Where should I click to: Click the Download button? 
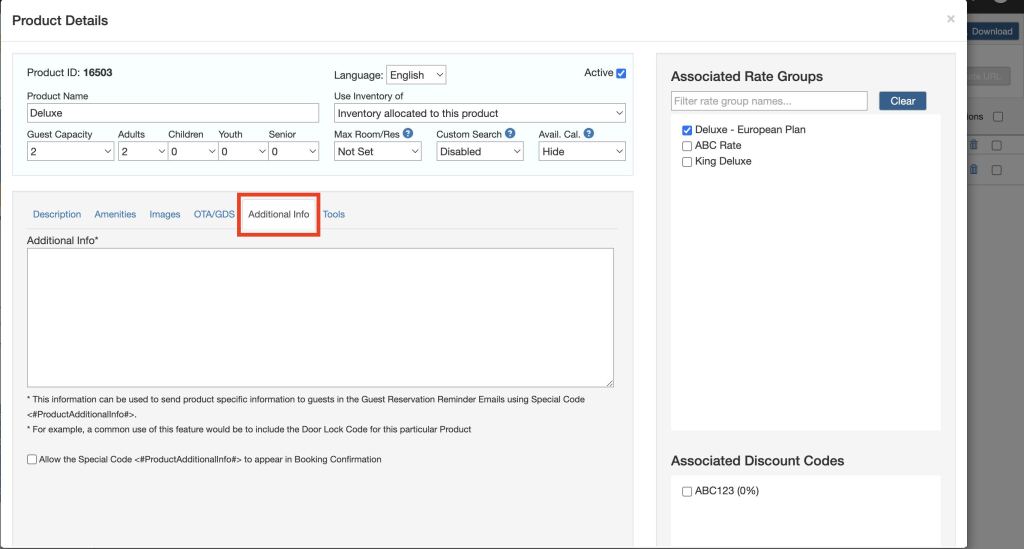point(992,31)
